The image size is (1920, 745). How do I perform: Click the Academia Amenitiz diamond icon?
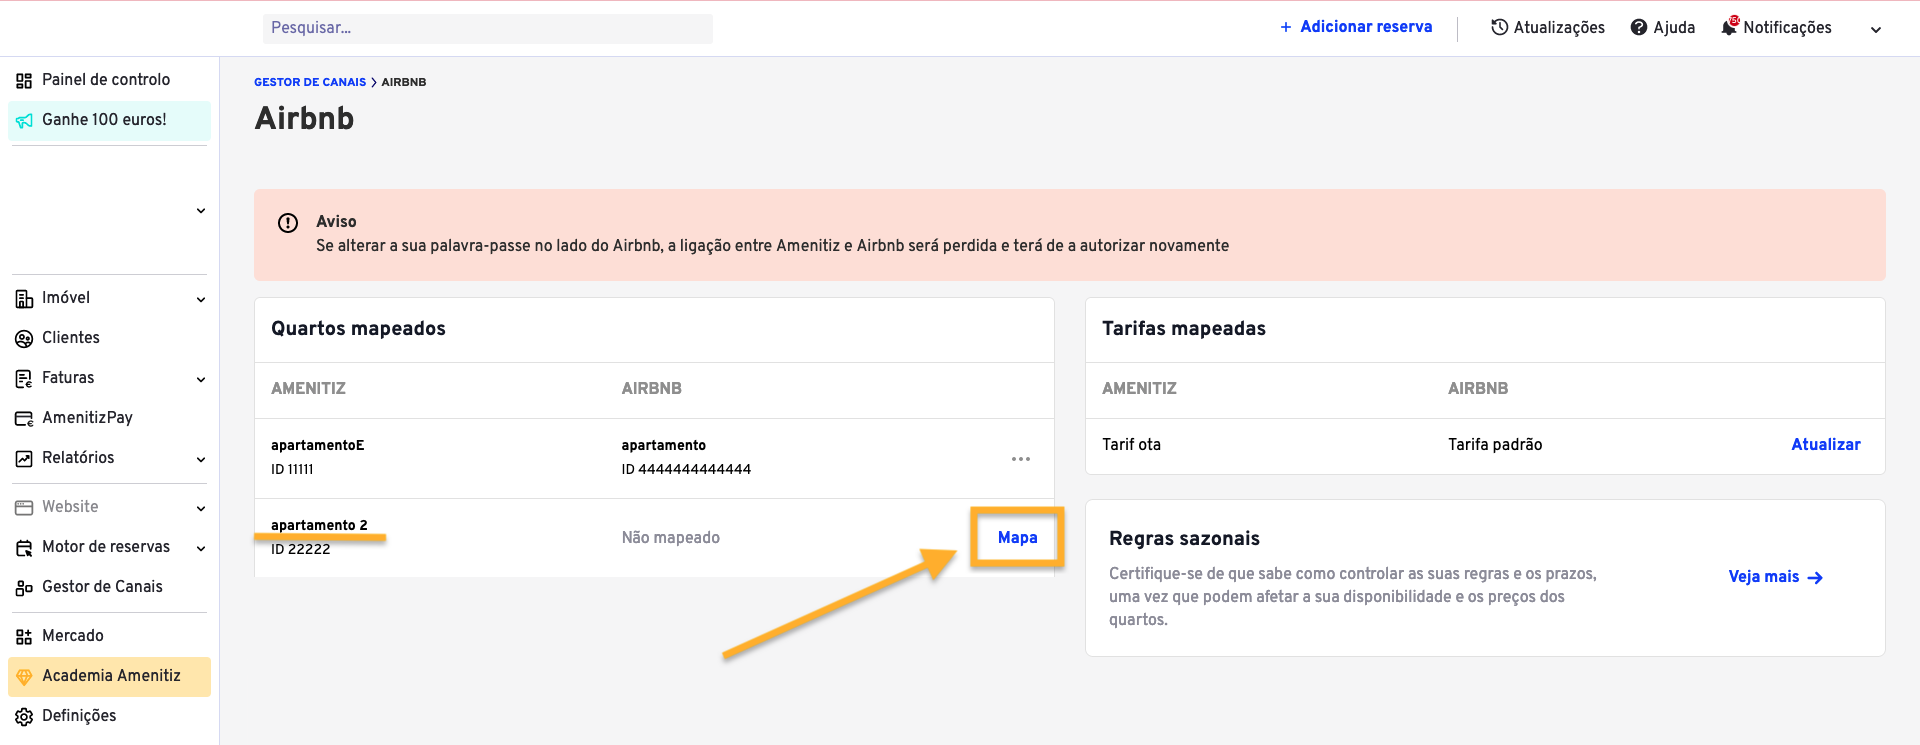(24, 677)
